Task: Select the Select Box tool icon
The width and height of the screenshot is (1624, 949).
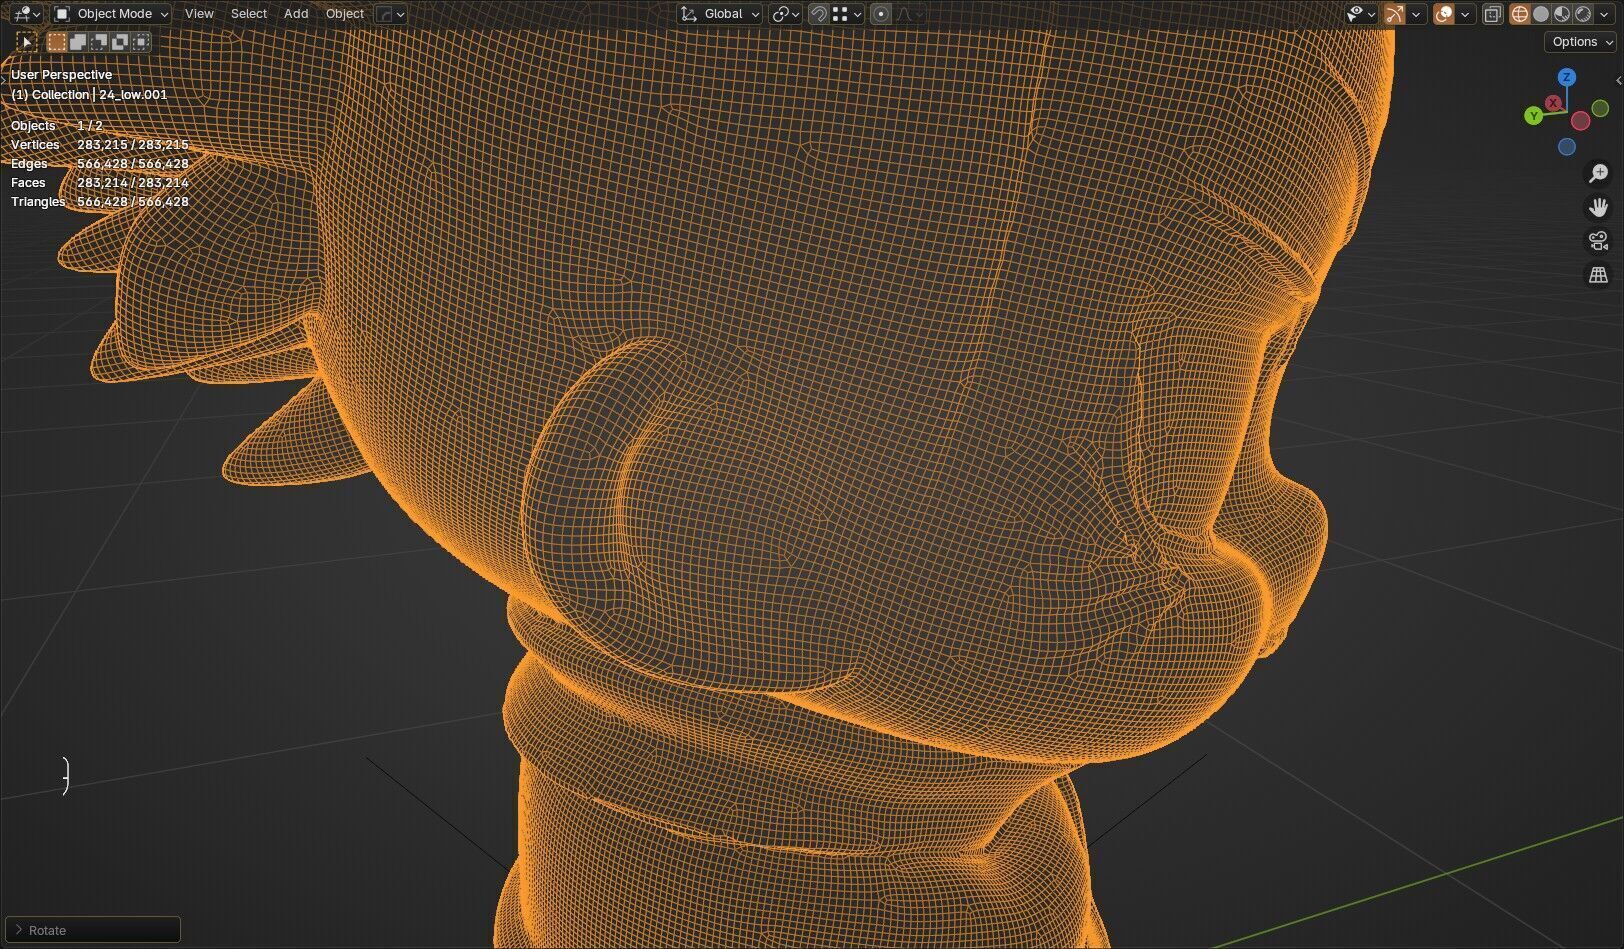Action: pyautogui.click(x=27, y=41)
